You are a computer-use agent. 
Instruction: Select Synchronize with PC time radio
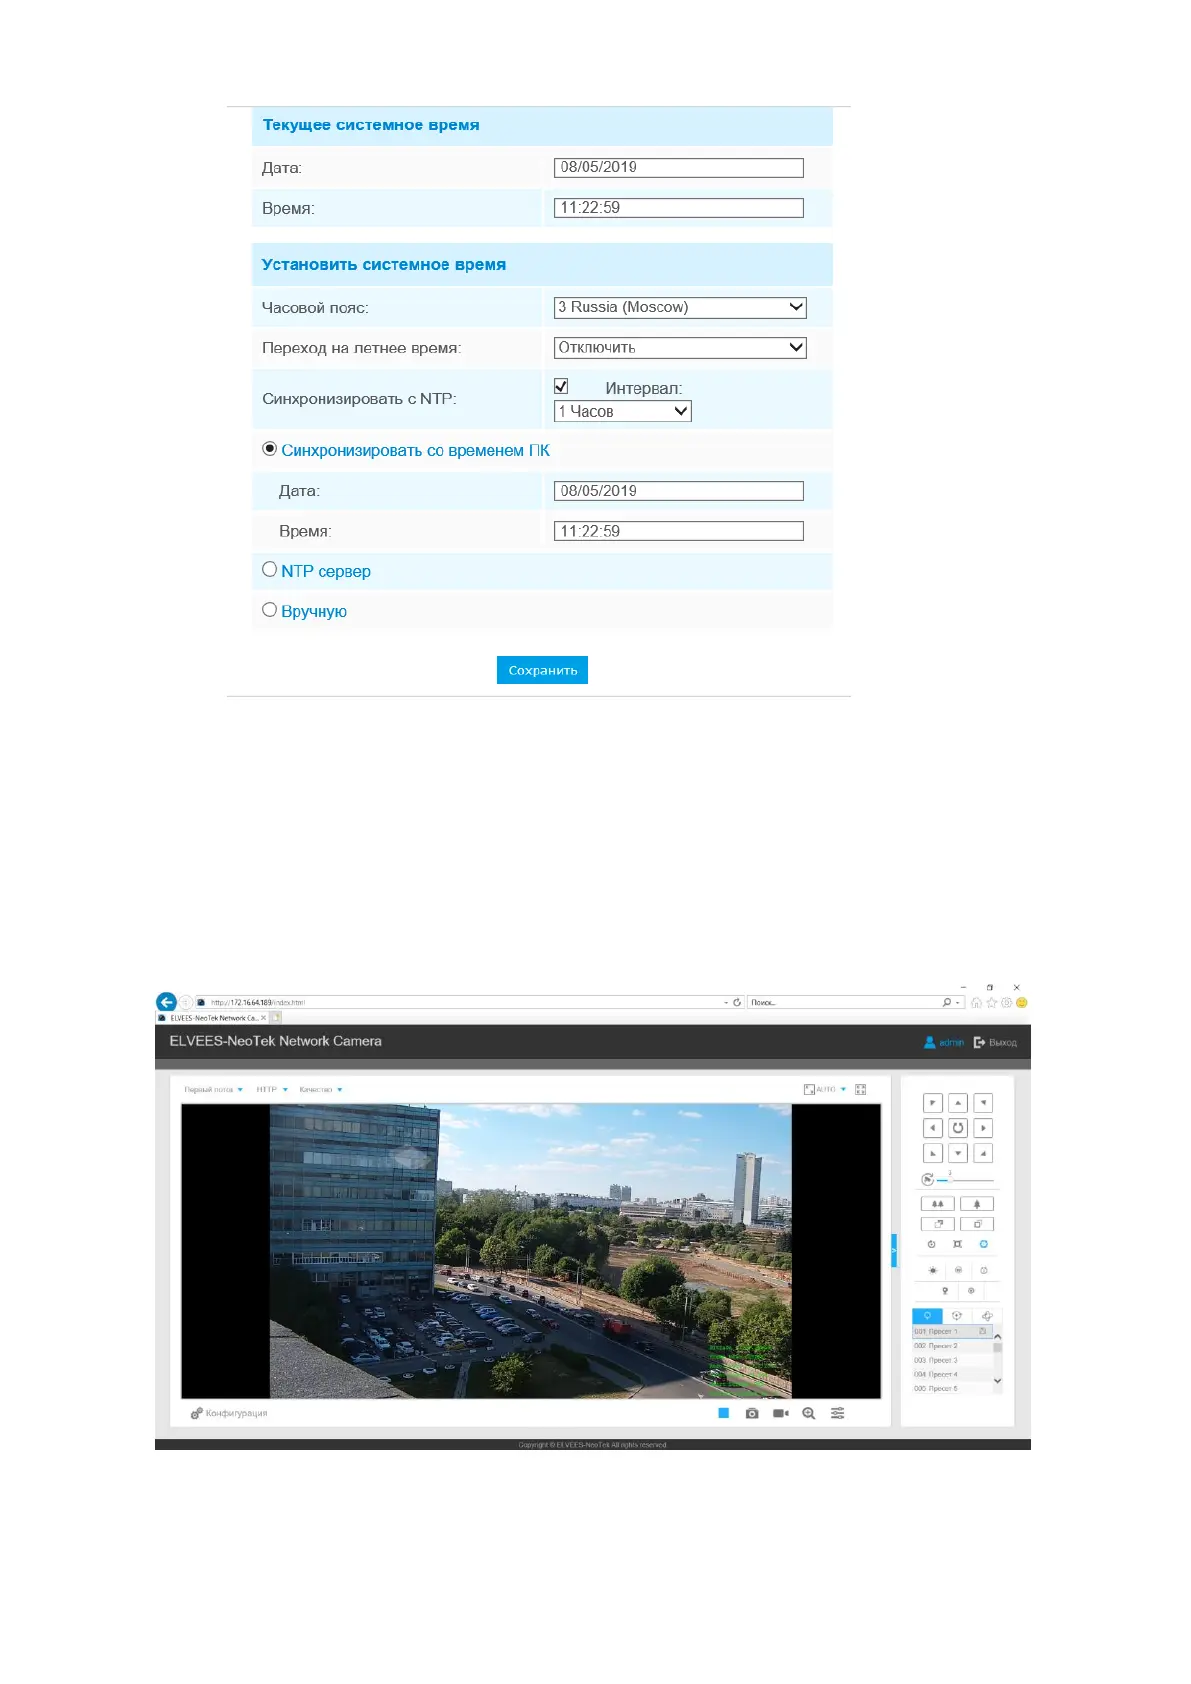(x=269, y=449)
